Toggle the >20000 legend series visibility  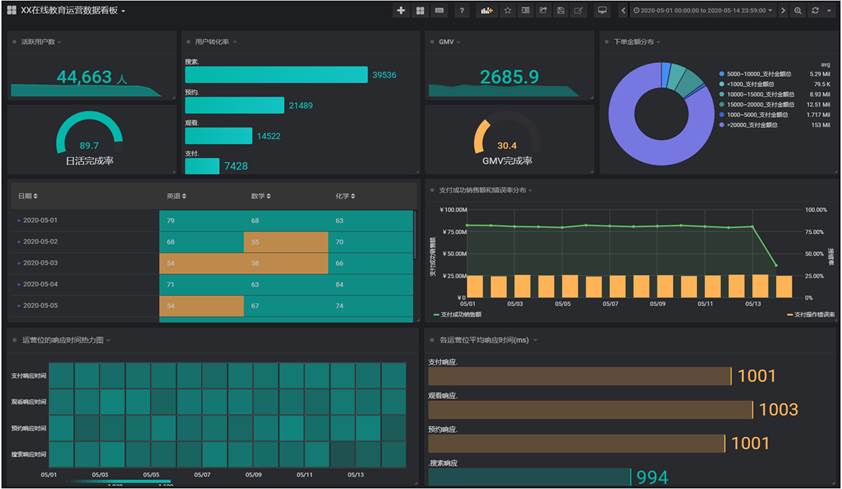point(755,125)
